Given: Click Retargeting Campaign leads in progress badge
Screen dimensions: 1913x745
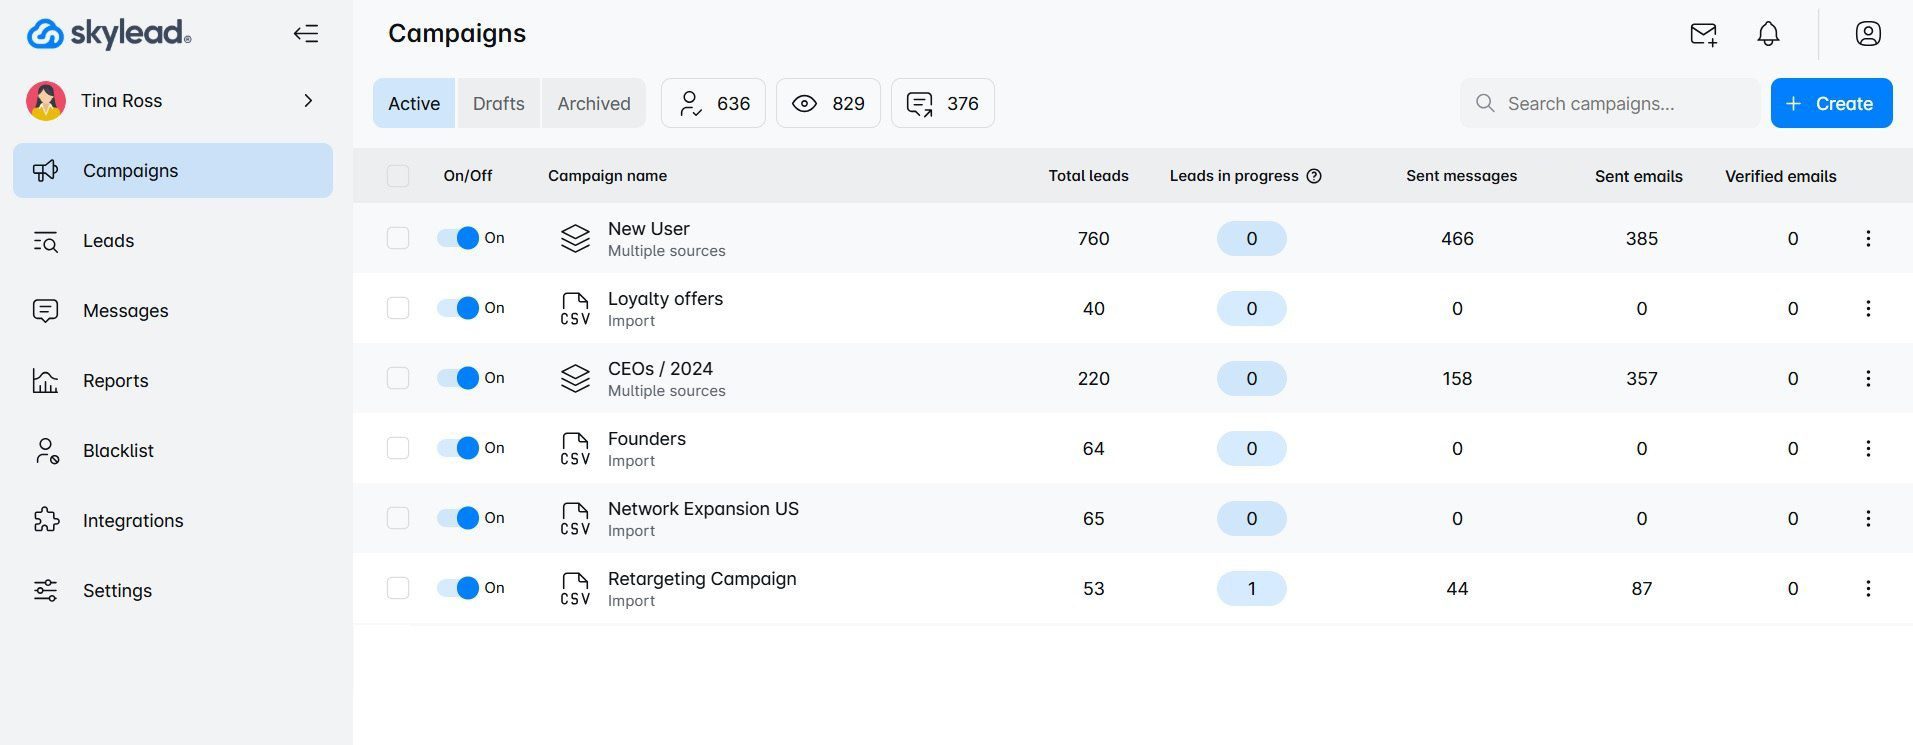Looking at the screenshot, I should click(1251, 588).
